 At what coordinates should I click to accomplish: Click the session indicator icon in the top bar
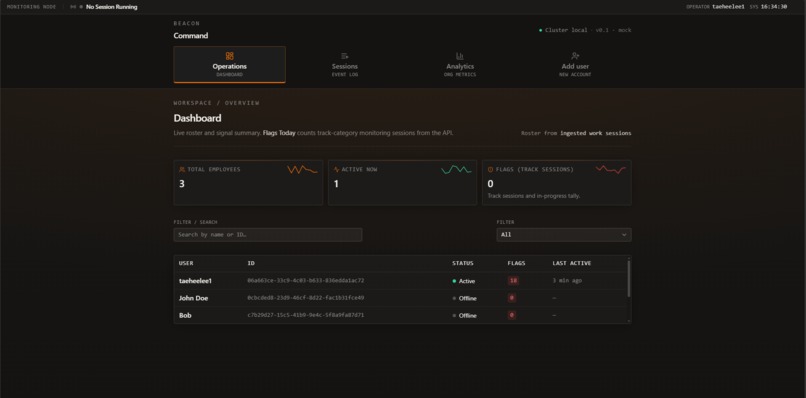(x=73, y=7)
